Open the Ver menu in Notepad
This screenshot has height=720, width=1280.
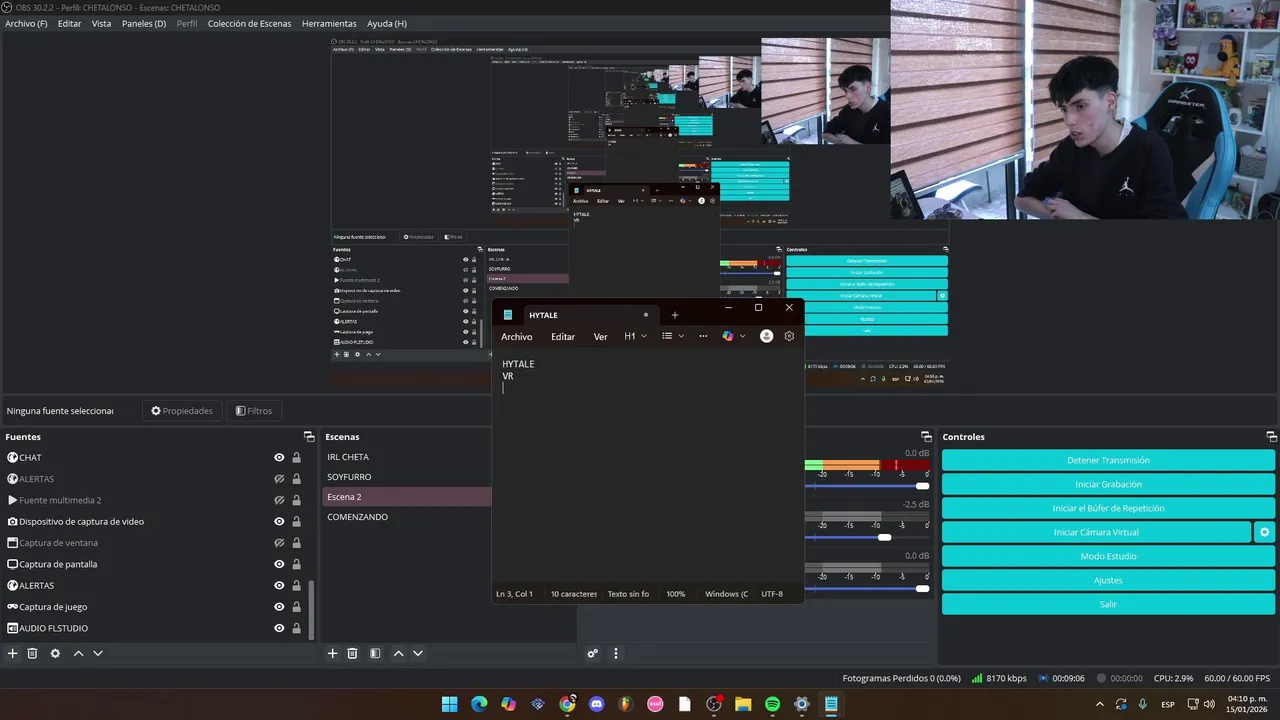pos(600,337)
